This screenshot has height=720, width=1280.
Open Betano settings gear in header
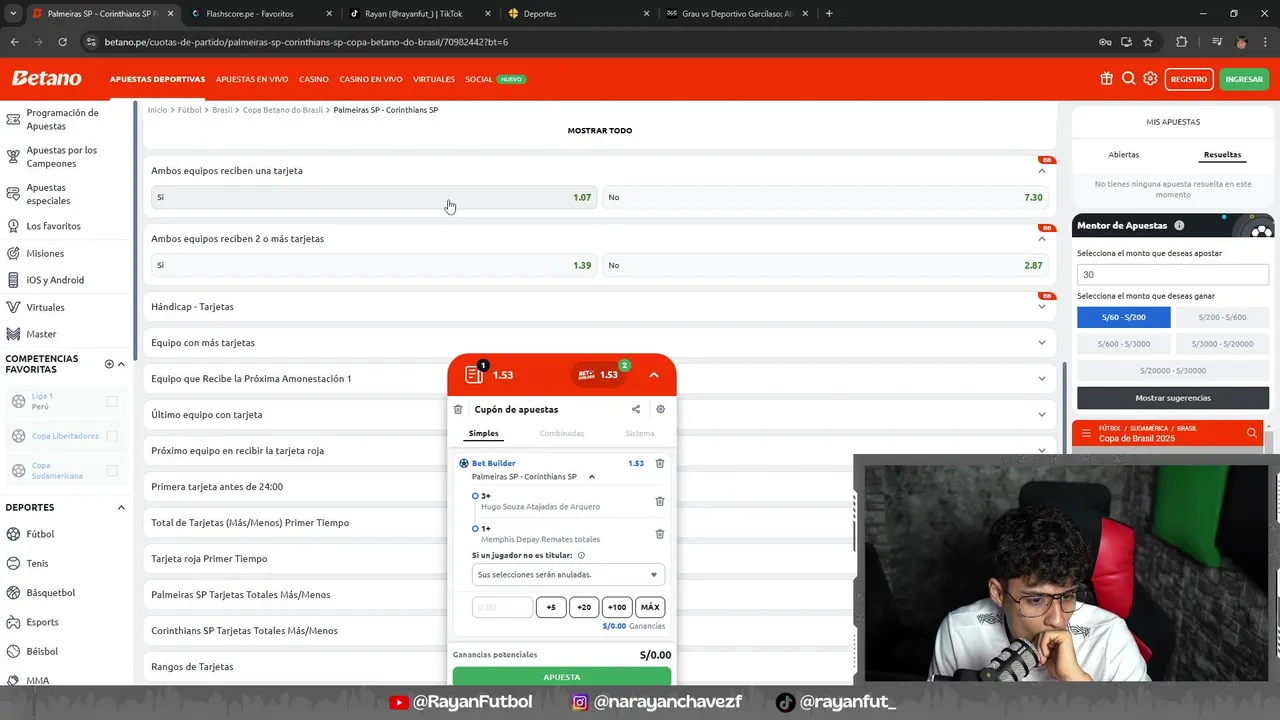pos(1150,79)
